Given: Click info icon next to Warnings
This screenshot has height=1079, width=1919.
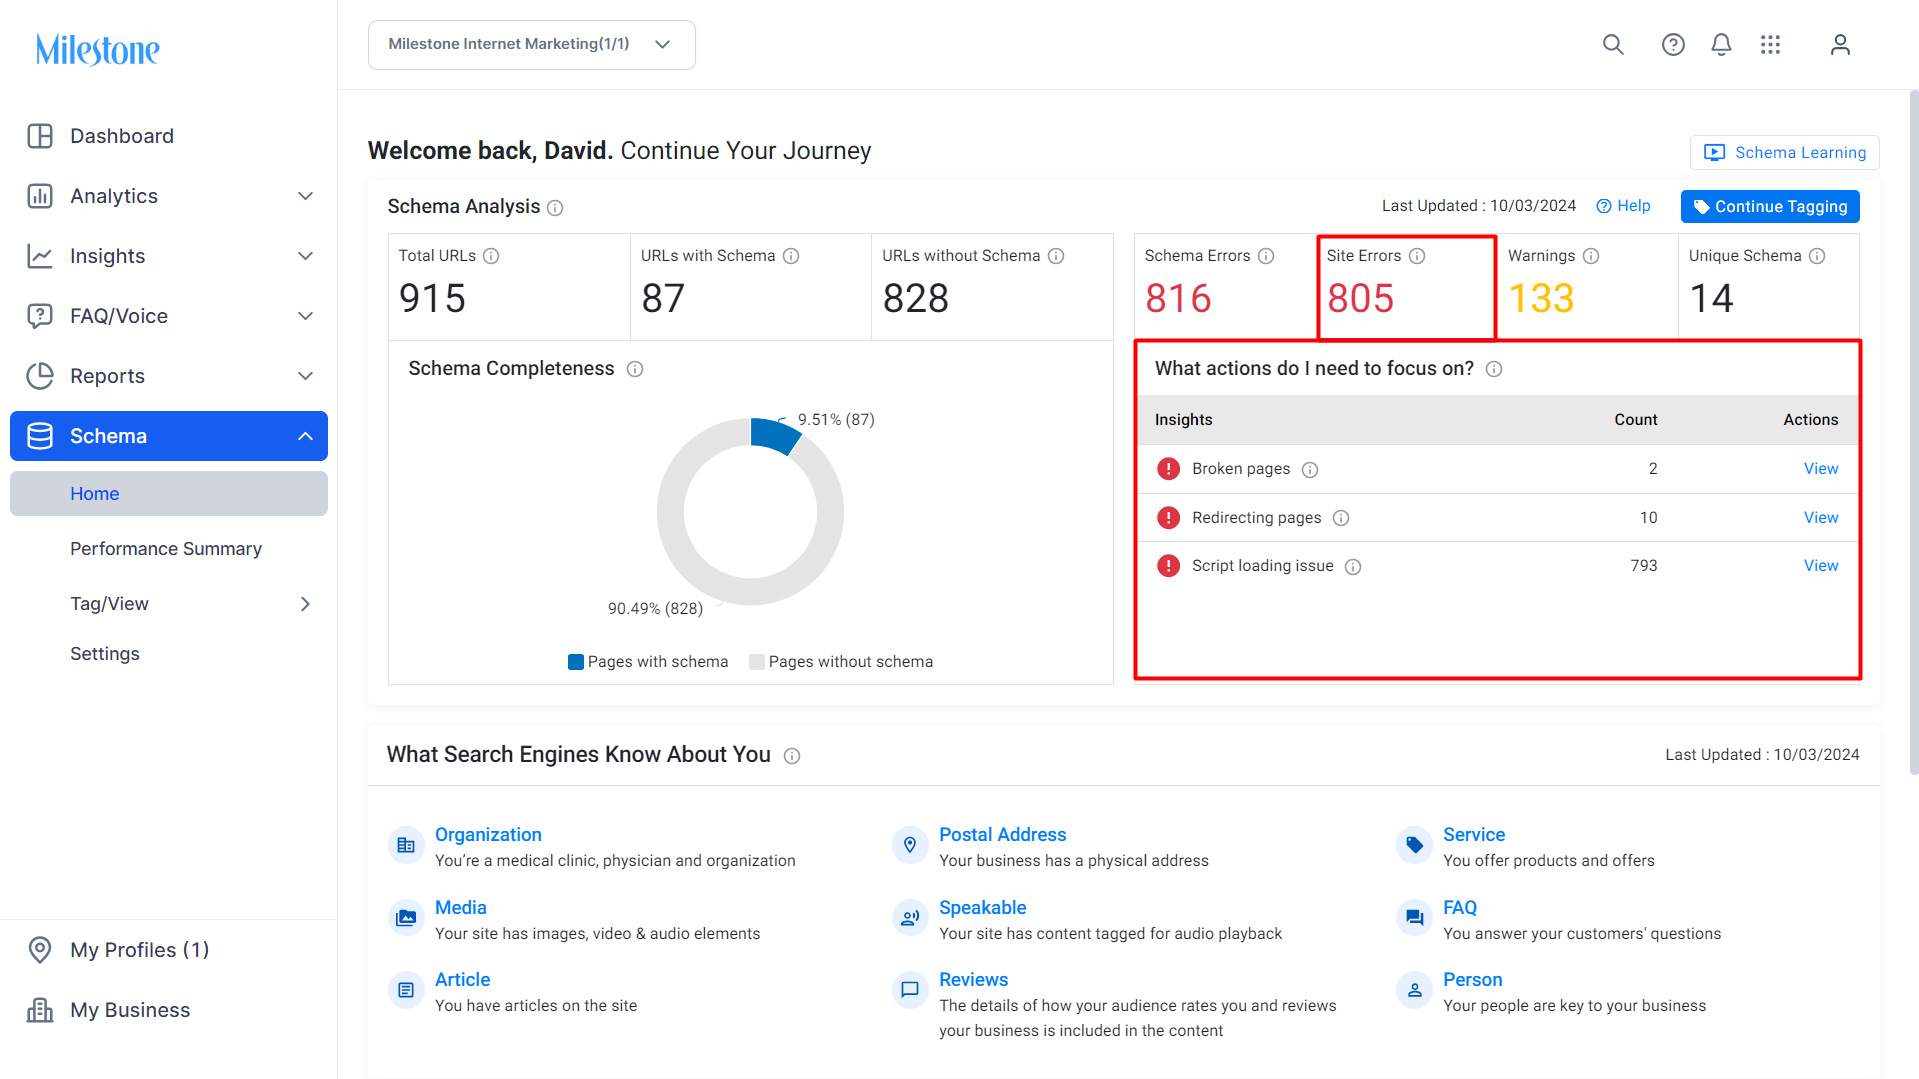Looking at the screenshot, I should coord(1591,256).
